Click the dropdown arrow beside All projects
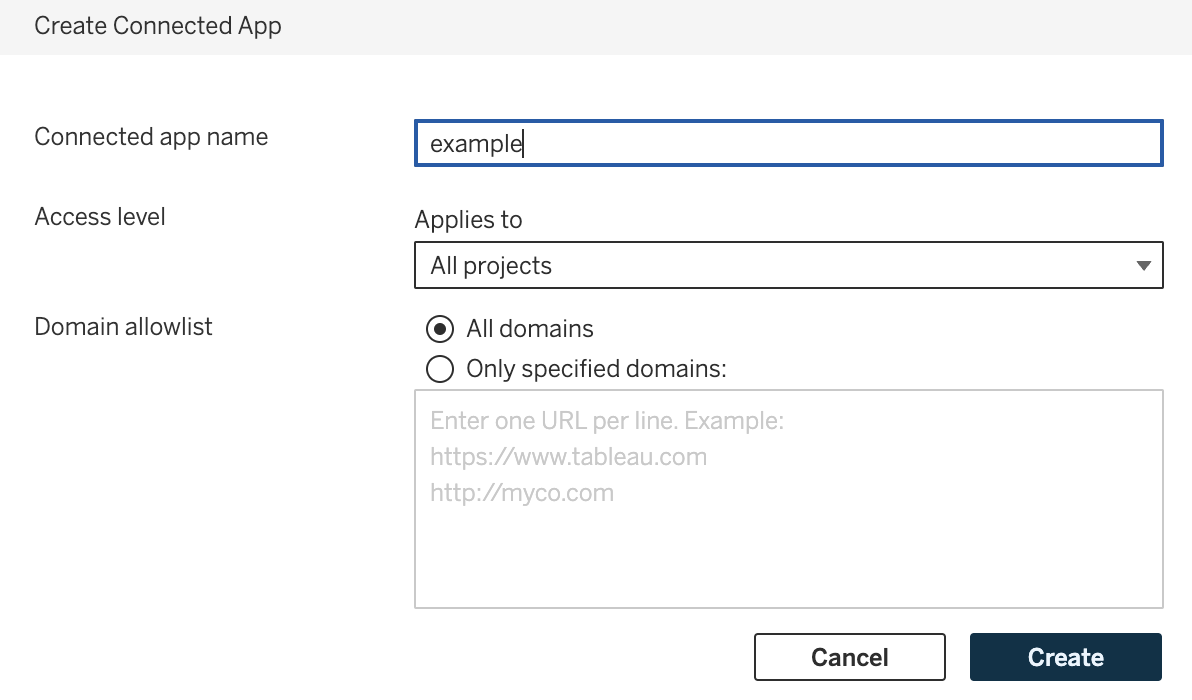 point(1144,266)
